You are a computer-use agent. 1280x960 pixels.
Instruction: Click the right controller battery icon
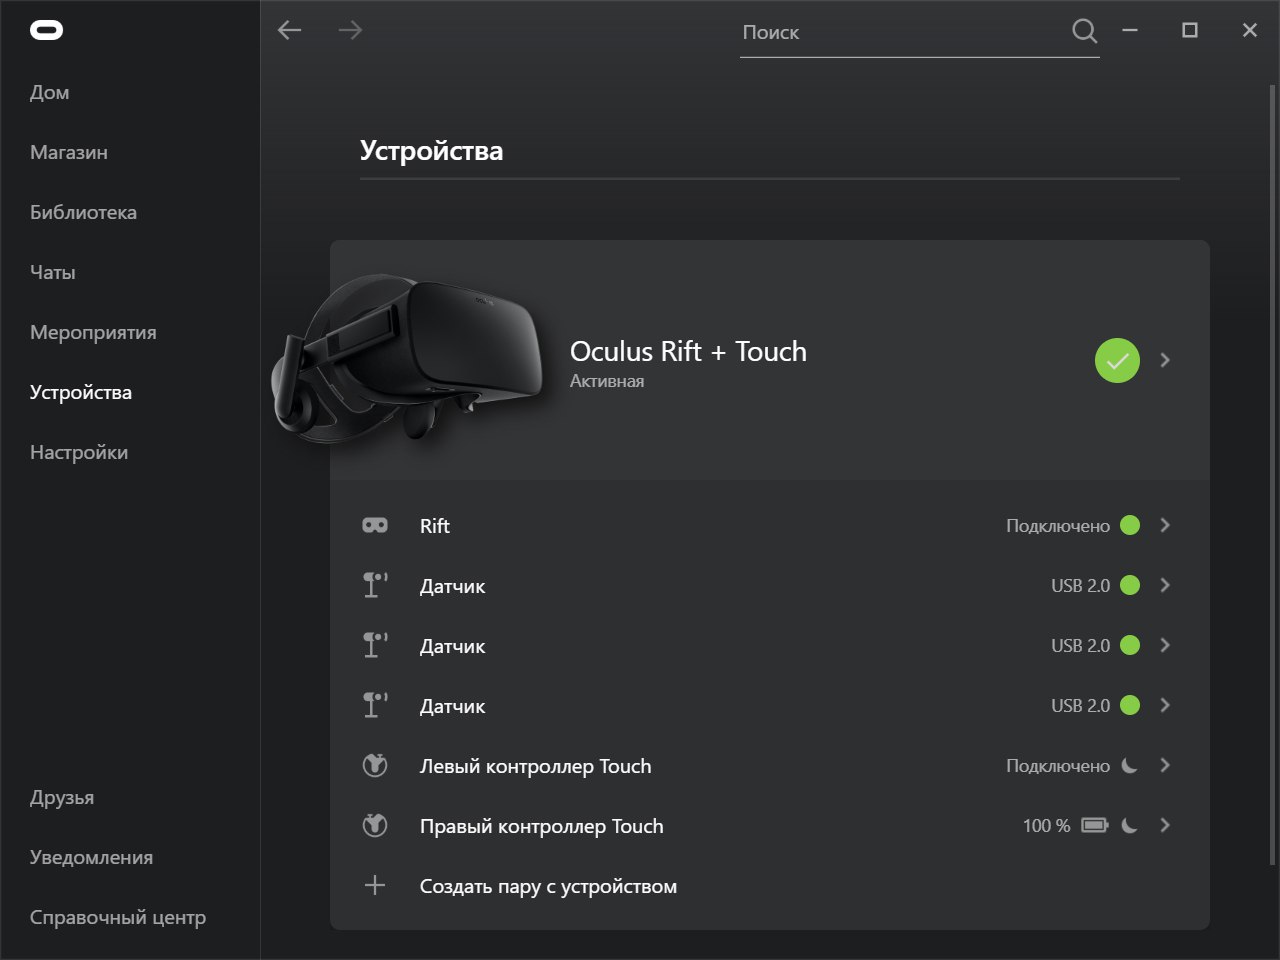pos(1095,825)
